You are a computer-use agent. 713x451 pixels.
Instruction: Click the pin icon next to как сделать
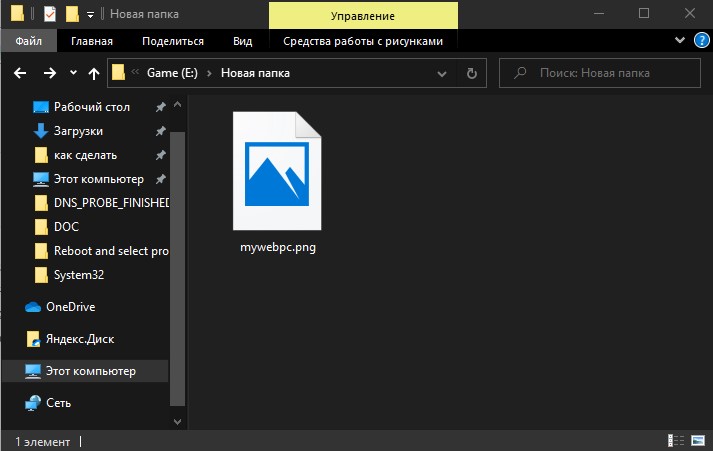point(161,155)
